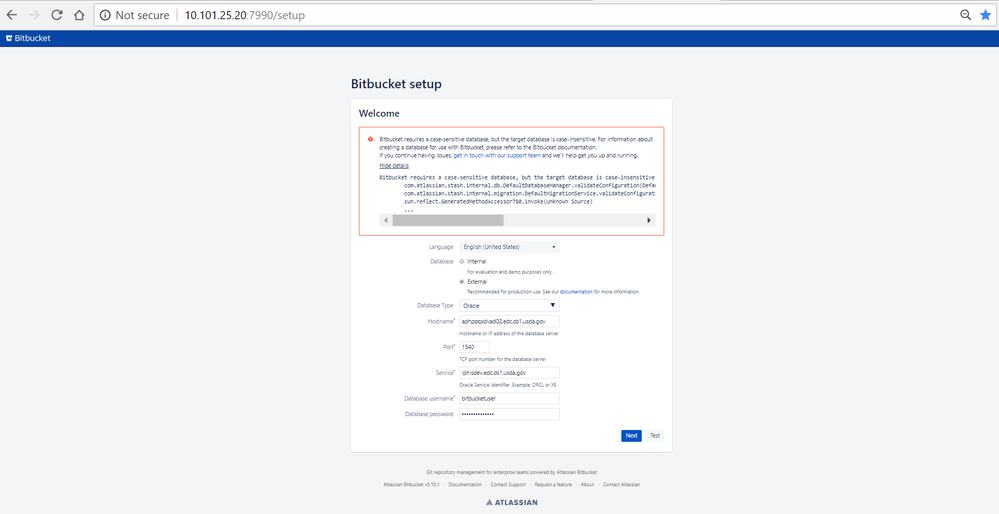
Task: Click 'Oracle Service Identifier' hint text
Action: [x=508, y=385]
